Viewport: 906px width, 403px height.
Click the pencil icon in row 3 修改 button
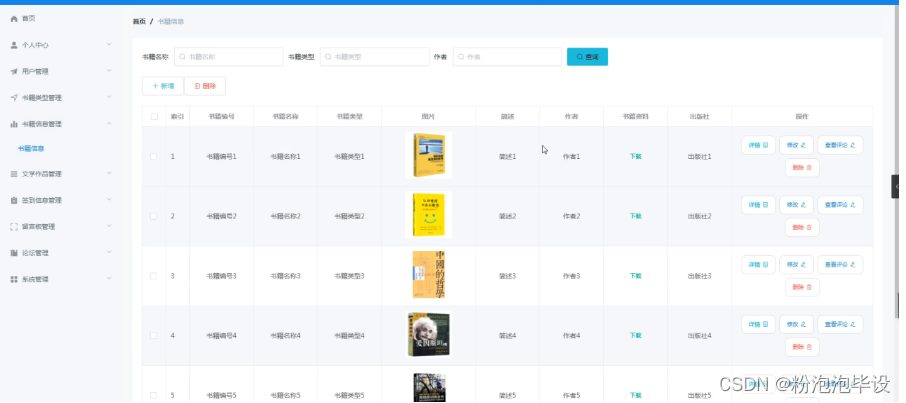[803, 265]
